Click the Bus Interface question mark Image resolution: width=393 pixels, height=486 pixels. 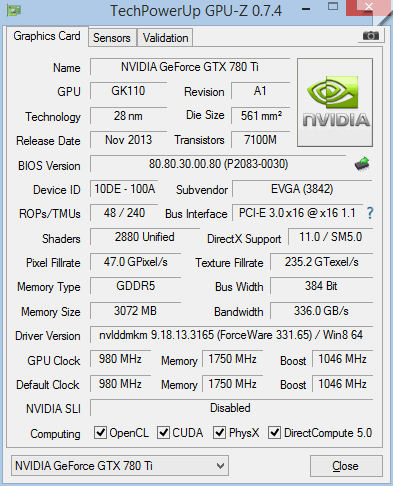point(370,213)
